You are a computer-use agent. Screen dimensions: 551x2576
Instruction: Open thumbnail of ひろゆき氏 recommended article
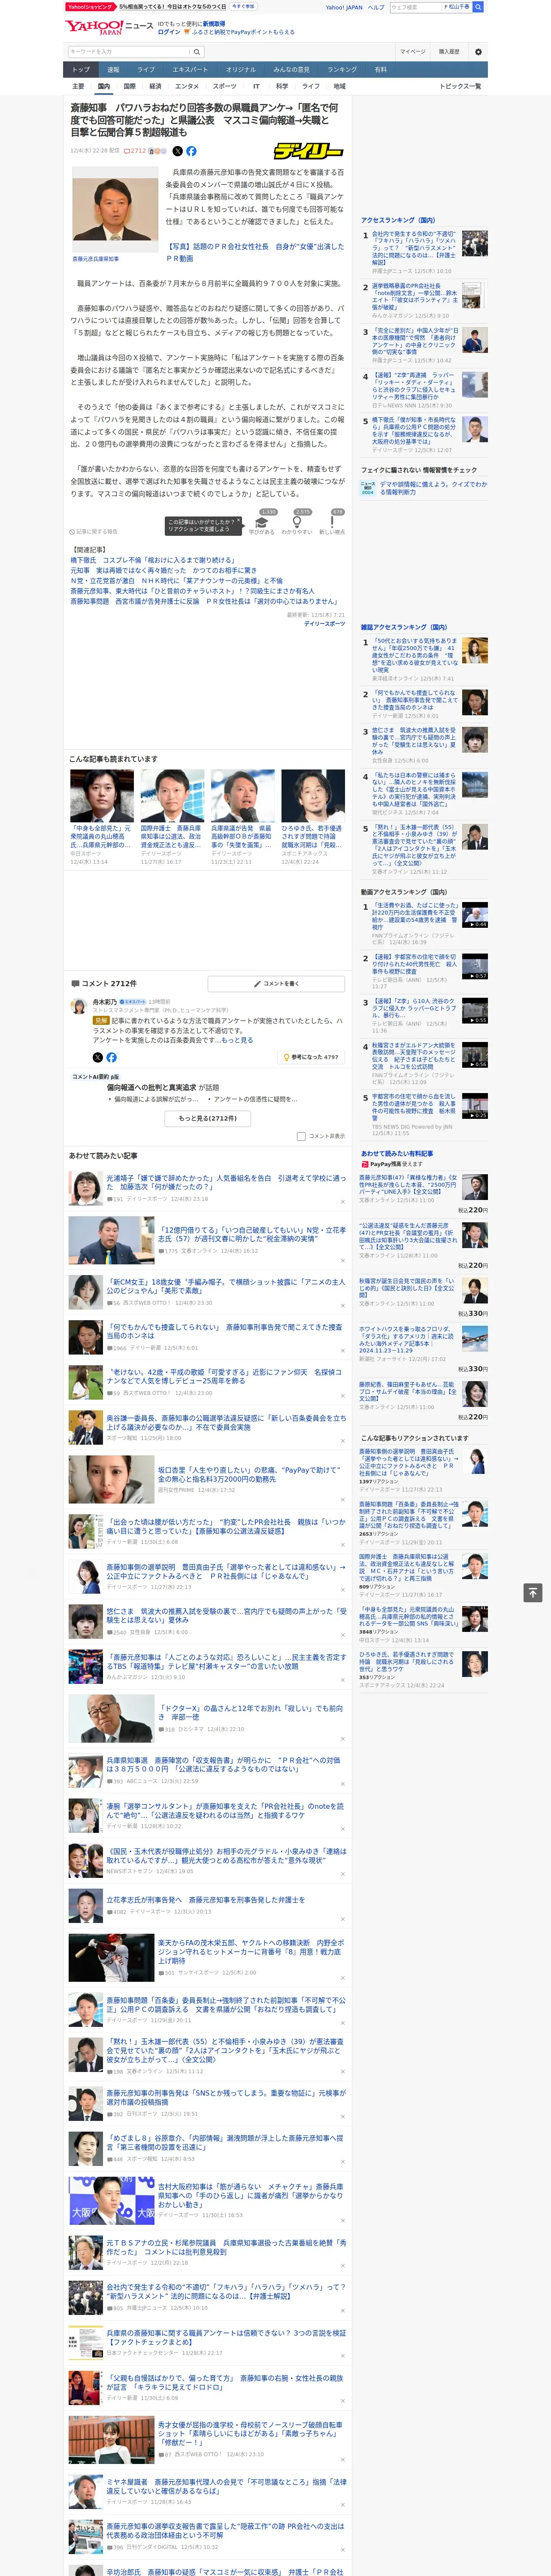(313, 796)
